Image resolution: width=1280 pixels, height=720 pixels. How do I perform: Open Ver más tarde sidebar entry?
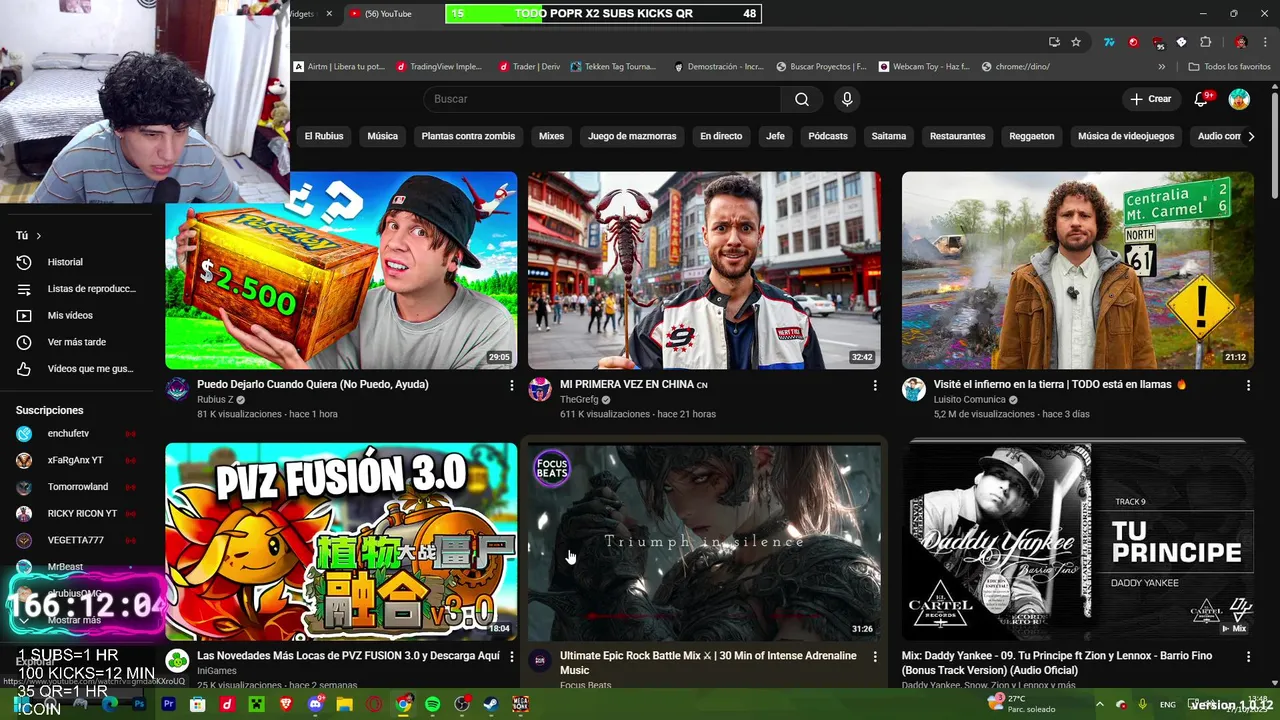click(77, 342)
